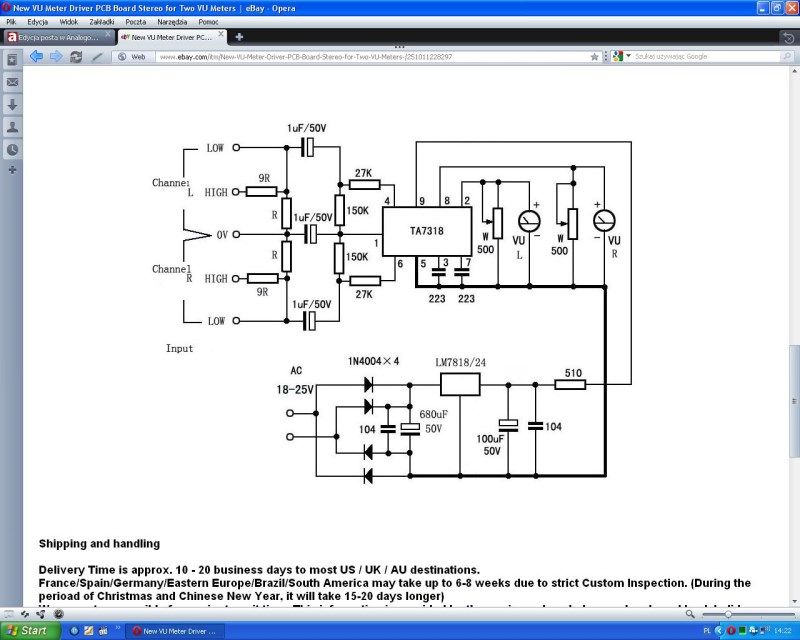This screenshot has height=640, width=800.
Task: Launch the third quick launch icon in taskbar
Action: pyautogui.click(x=103, y=631)
